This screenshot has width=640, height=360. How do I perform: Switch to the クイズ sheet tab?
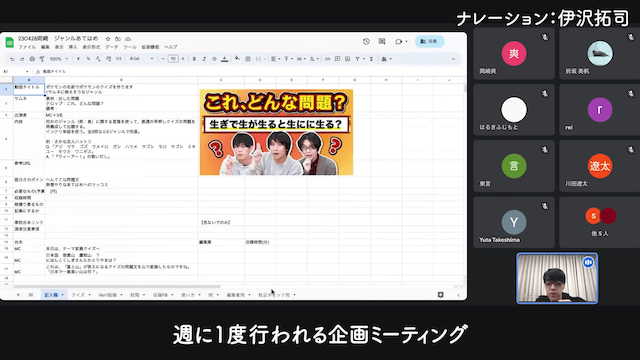[81, 295]
